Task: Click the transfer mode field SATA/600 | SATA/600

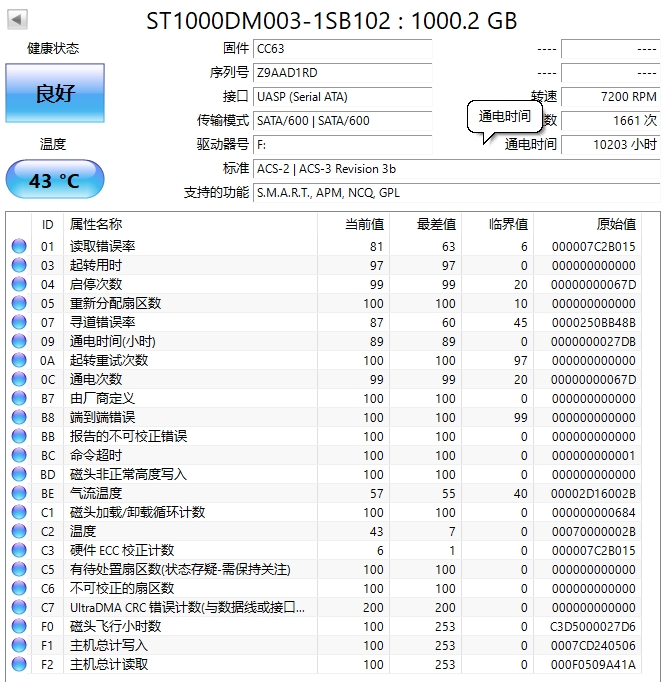Action: click(x=343, y=120)
